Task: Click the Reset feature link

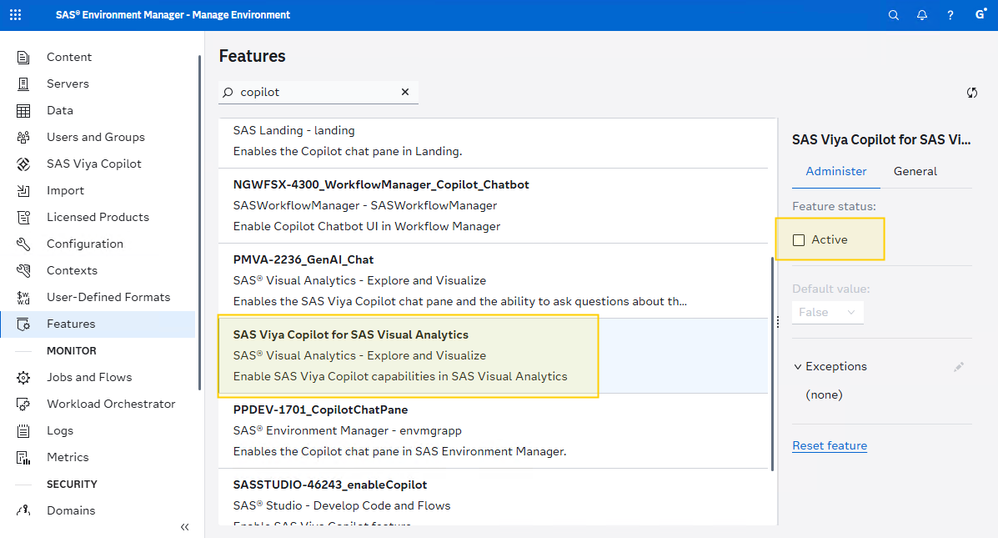Action: tap(829, 446)
